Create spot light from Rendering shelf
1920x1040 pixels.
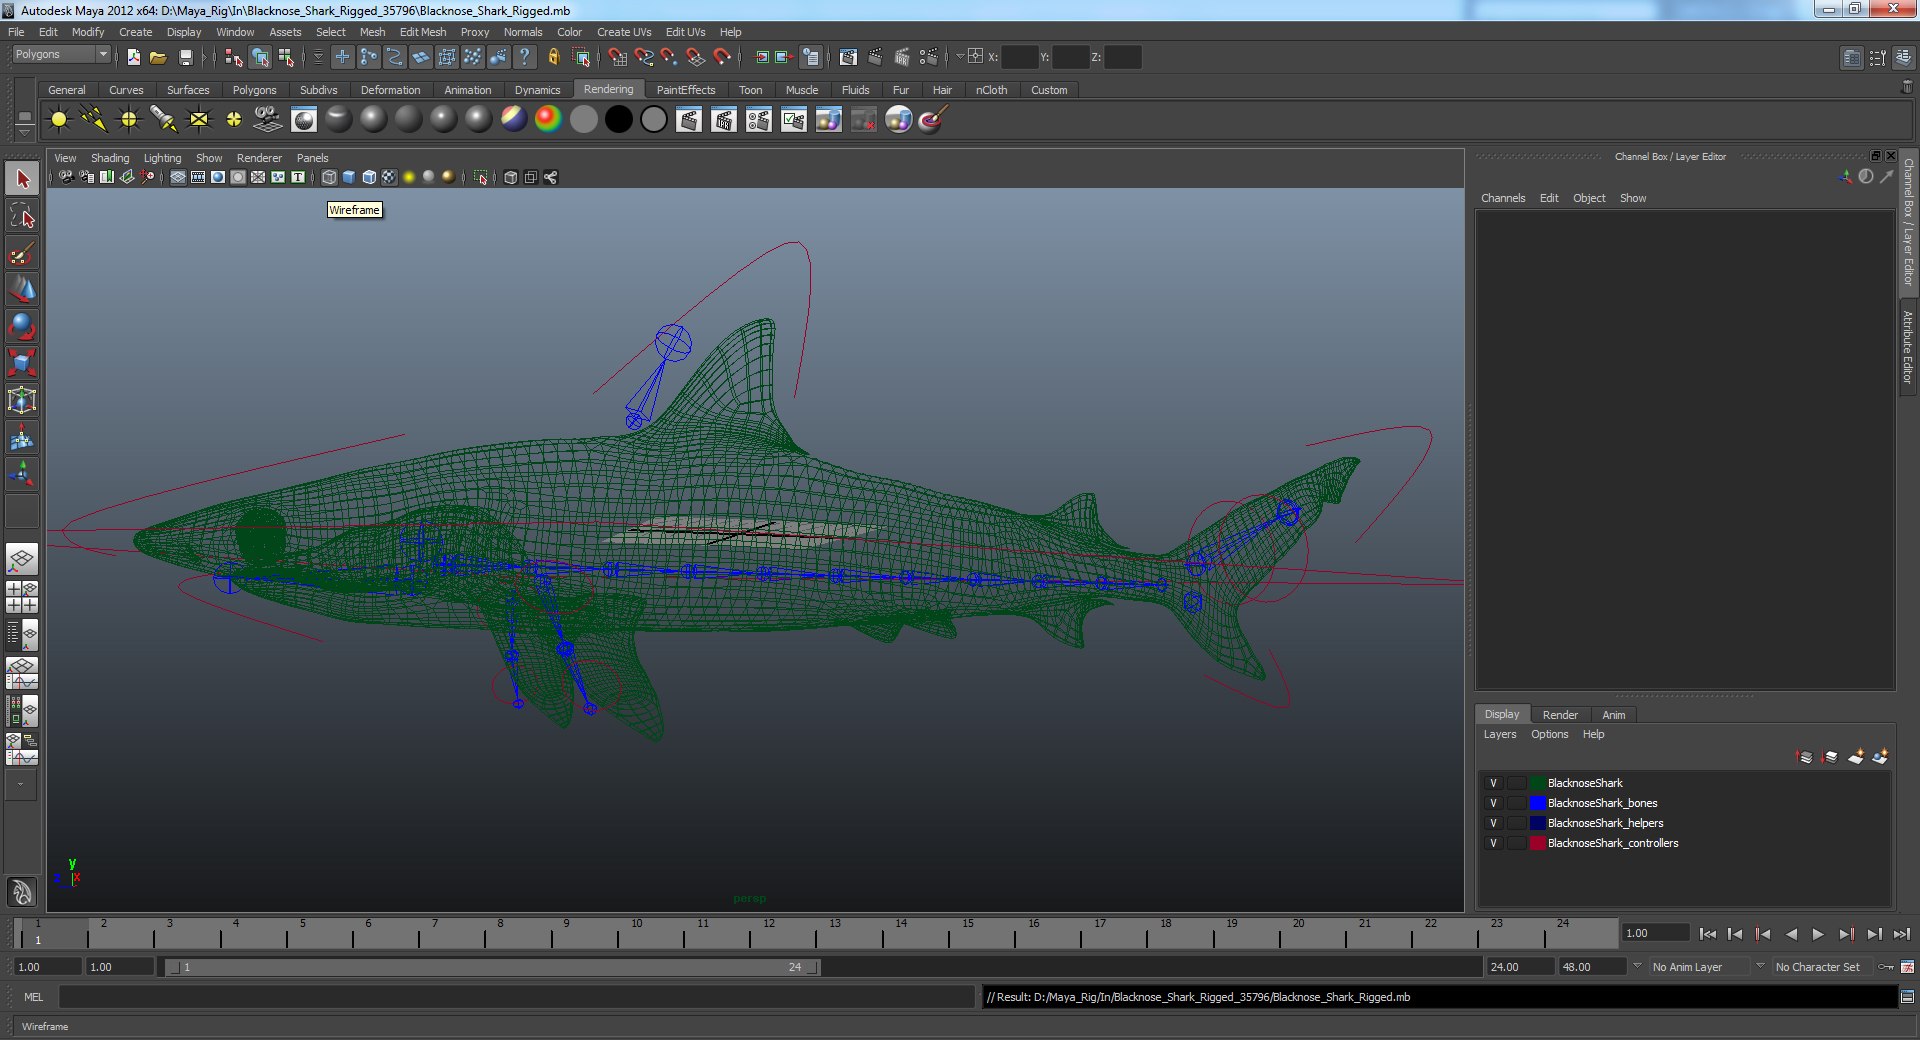click(164, 120)
